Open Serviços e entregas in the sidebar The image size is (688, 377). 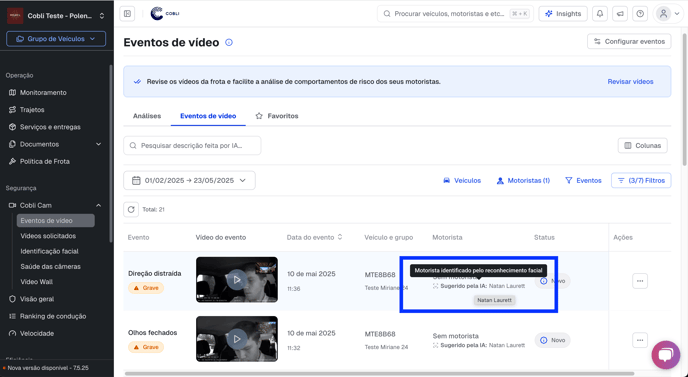point(50,127)
